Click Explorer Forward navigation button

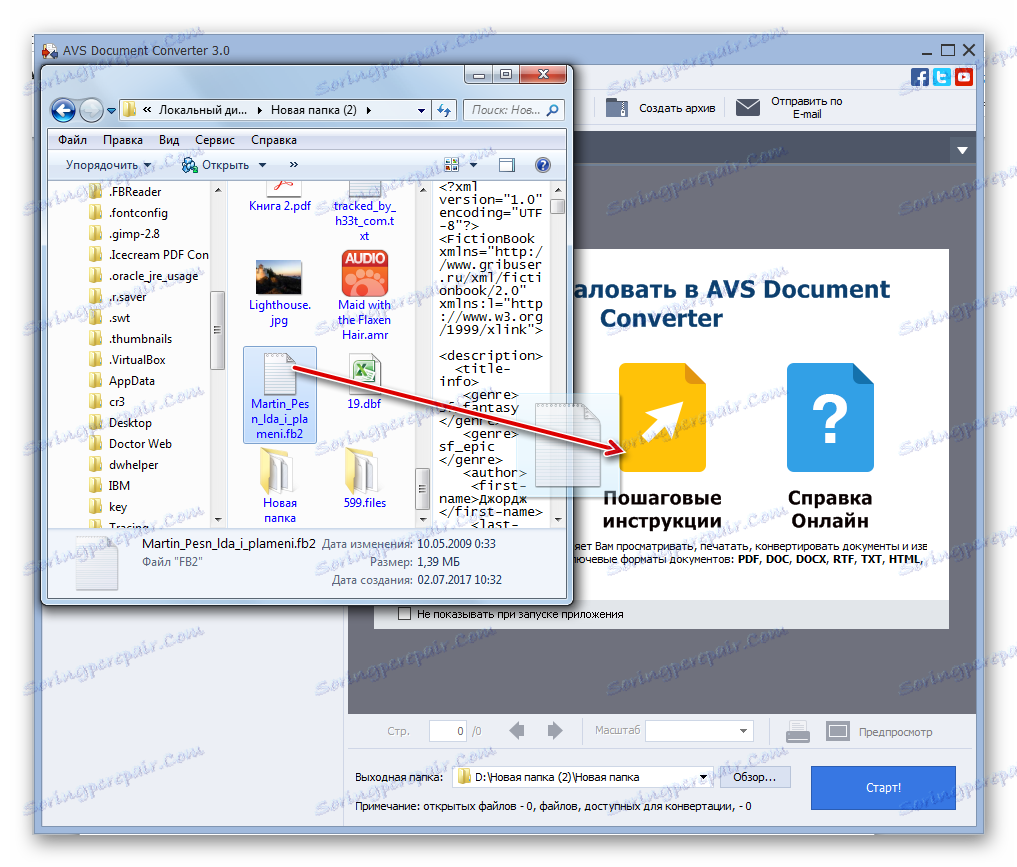coord(91,110)
